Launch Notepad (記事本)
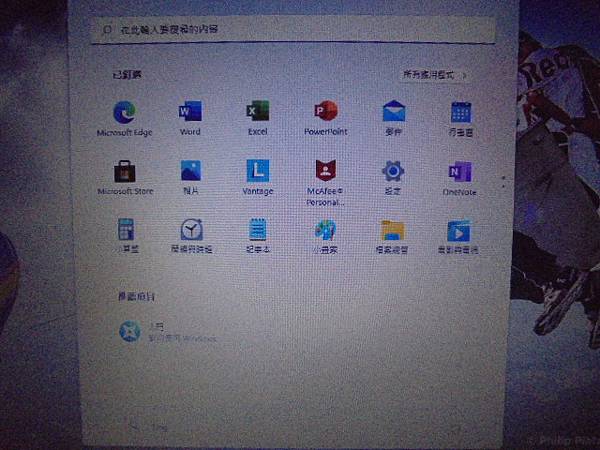The height and width of the screenshot is (450, 600). 258,235
